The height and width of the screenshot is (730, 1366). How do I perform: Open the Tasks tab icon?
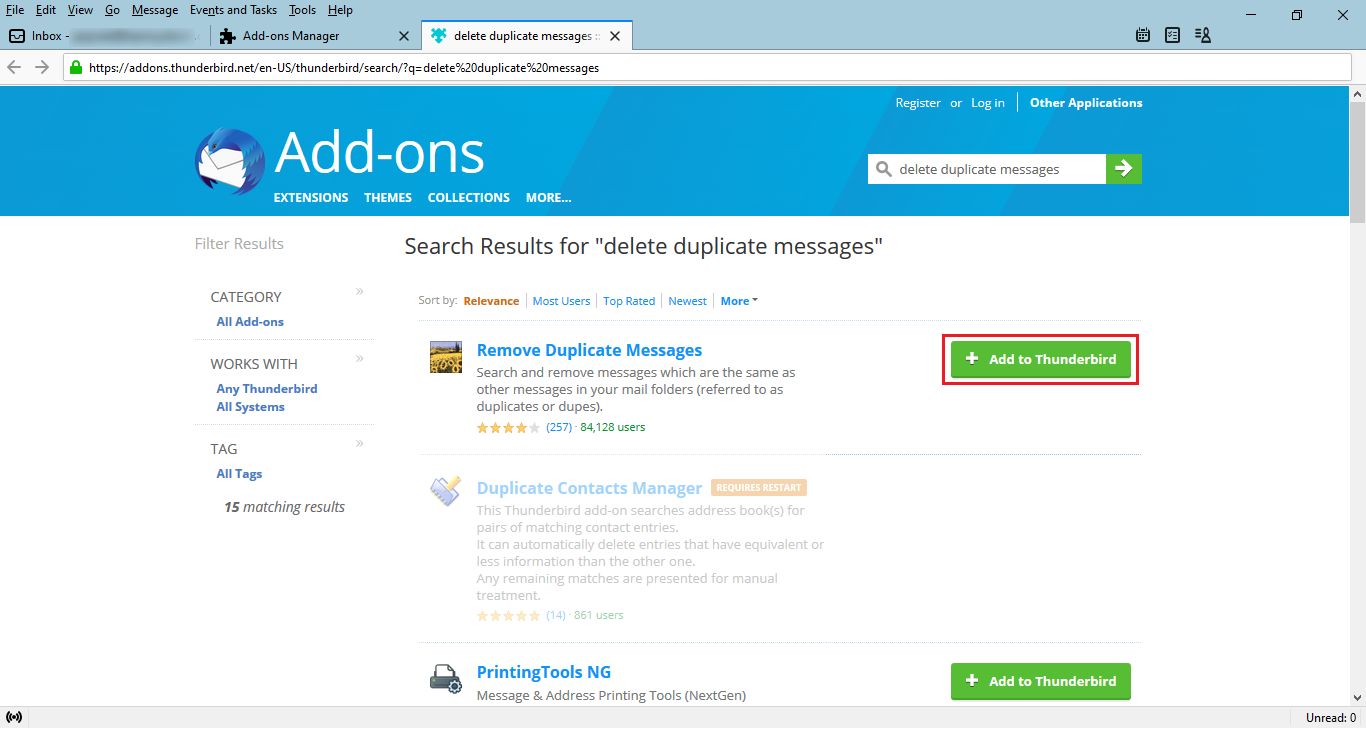[x=1171, y=34]
